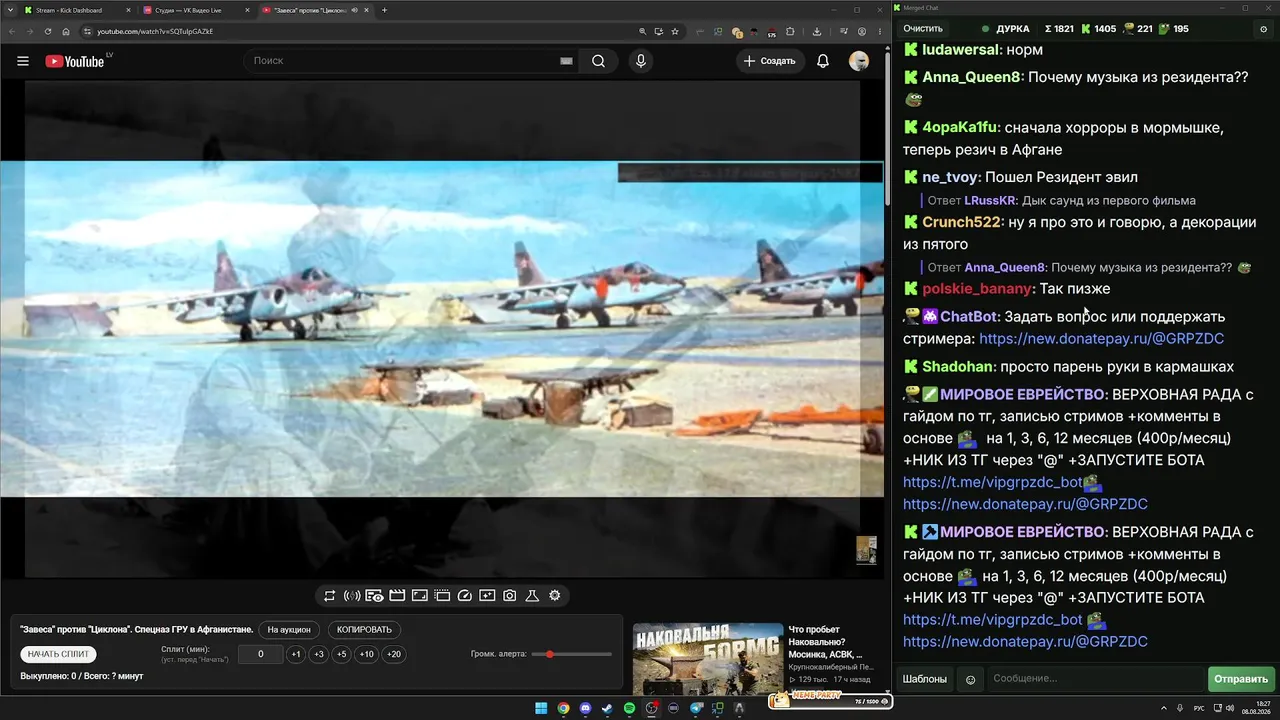Viewport: 1280px width, 720px height.
Task: Click the speedometer icon under the video
Action: (x=464, y=596)
